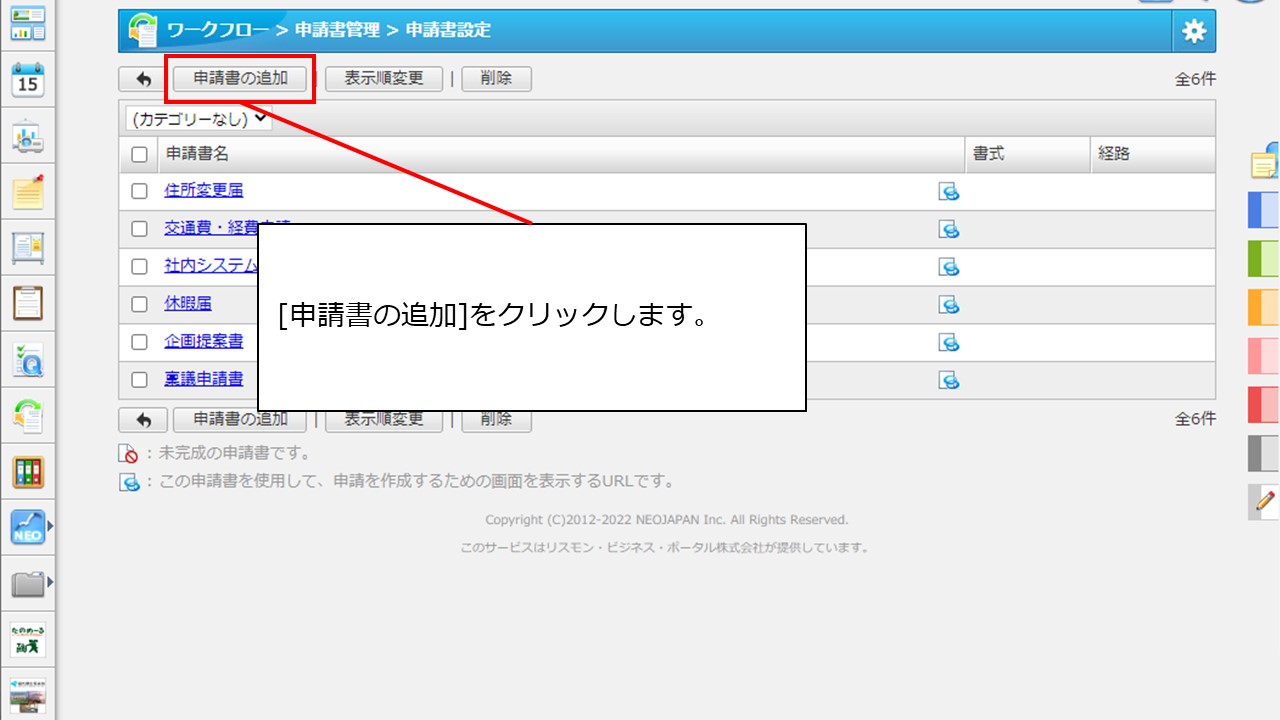Check the box for 稟議申請書
This screenshot has height=720, width=1280.
click(140, 380)
